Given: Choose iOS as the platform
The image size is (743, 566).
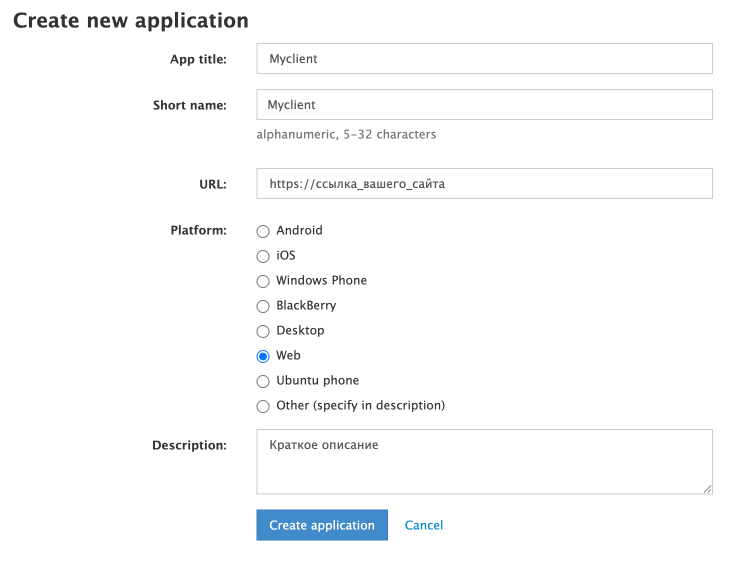Looking at the screenshot, I should [x=263, y=256].
